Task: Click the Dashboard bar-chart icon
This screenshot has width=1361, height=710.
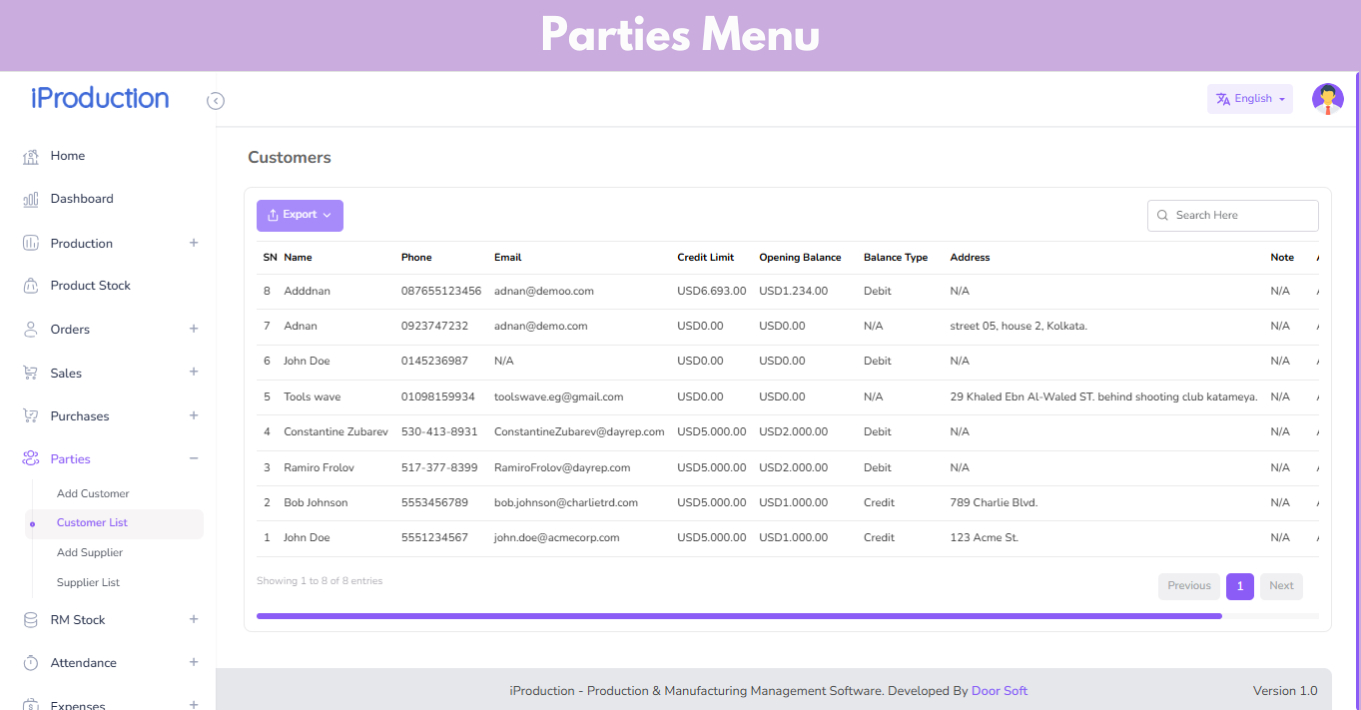Action: 31,199
